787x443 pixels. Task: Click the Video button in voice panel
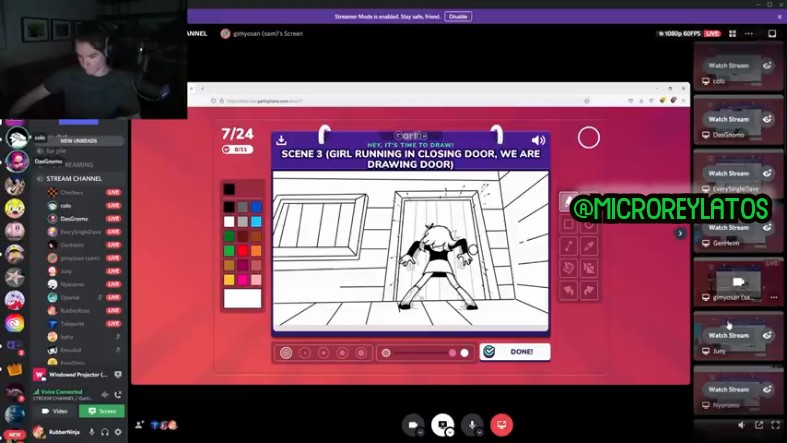click(x=55, y=411)
